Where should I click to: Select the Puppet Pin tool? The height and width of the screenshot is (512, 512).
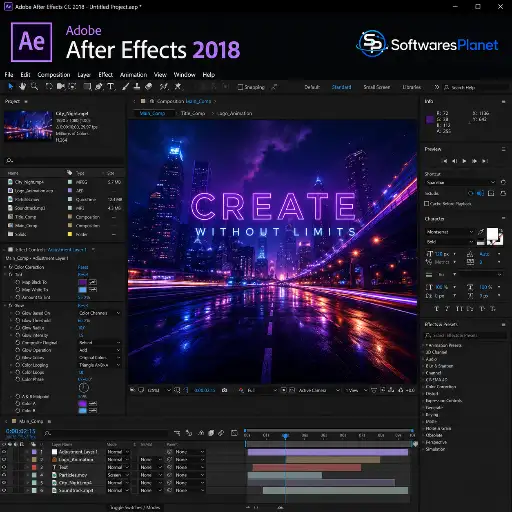tap(178, 87)
